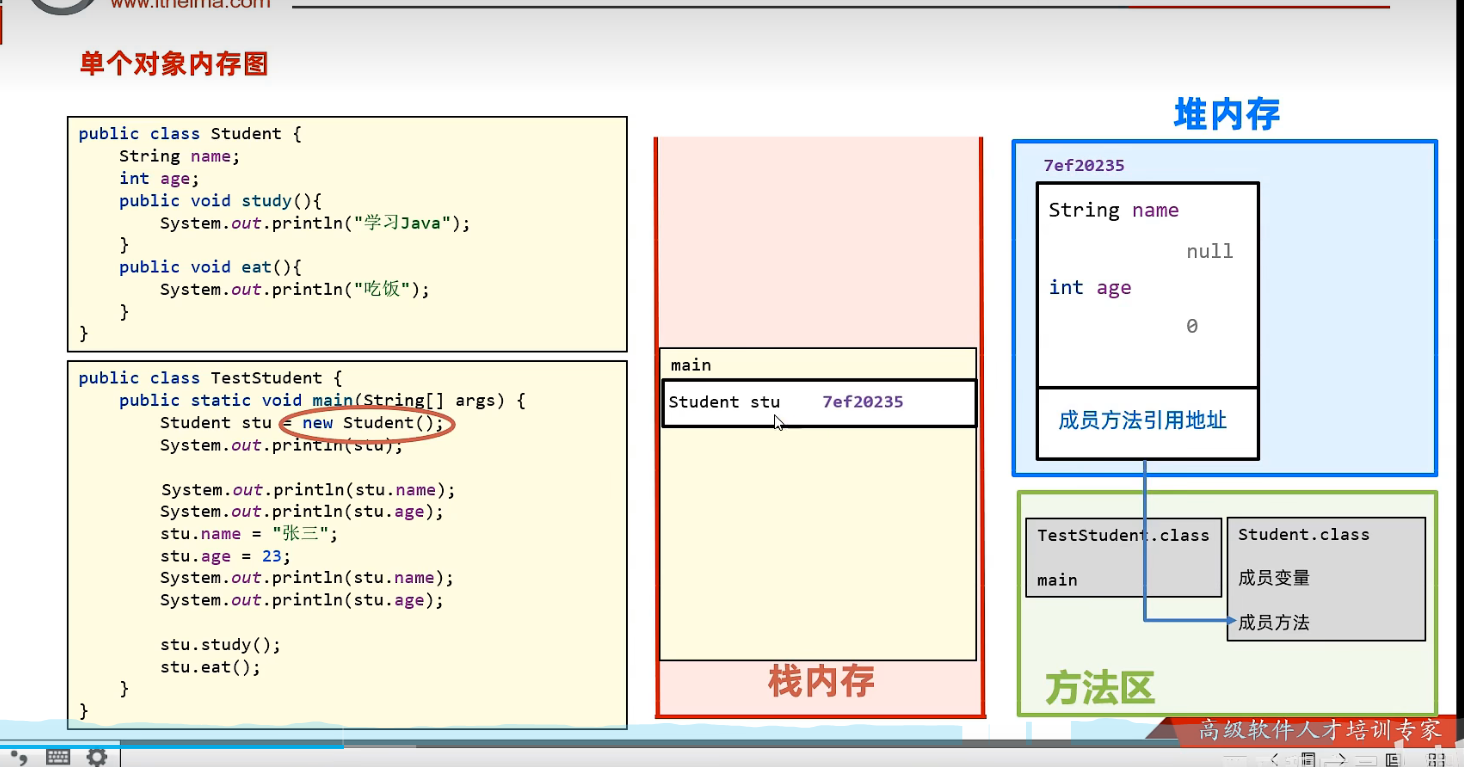Click the "main" label in the stack frame
This screenshot has width=1464, height=767.
[x=691, y=366]
